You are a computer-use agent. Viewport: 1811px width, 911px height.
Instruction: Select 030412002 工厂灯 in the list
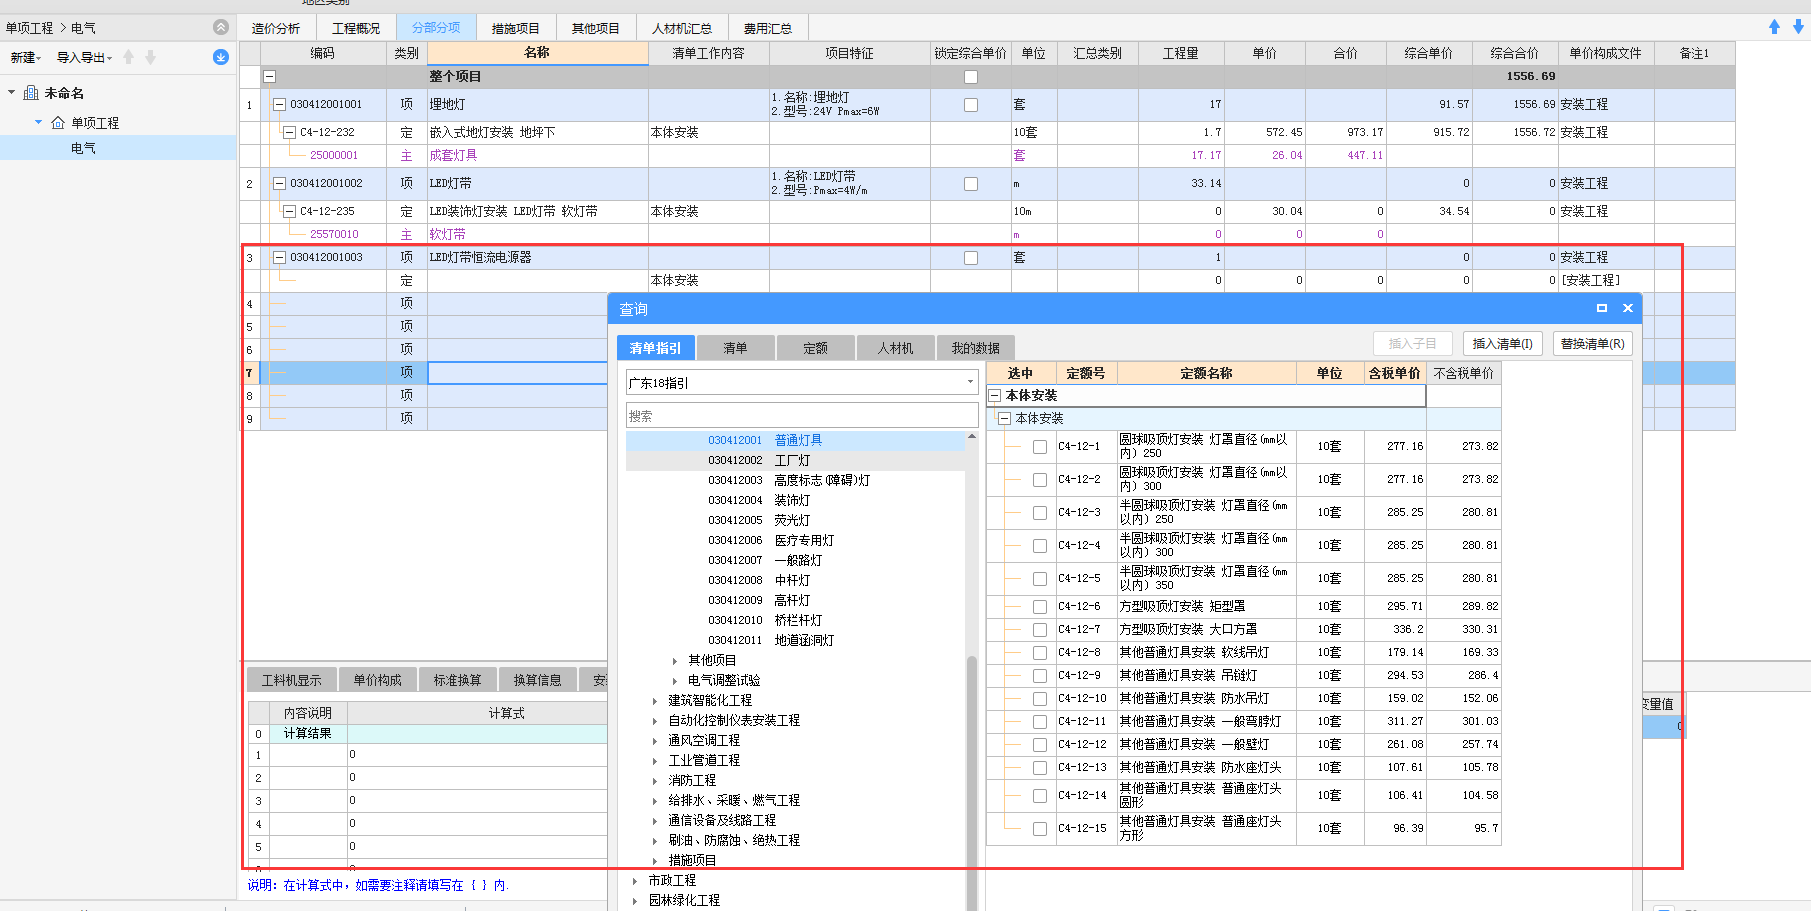(795, 460)
